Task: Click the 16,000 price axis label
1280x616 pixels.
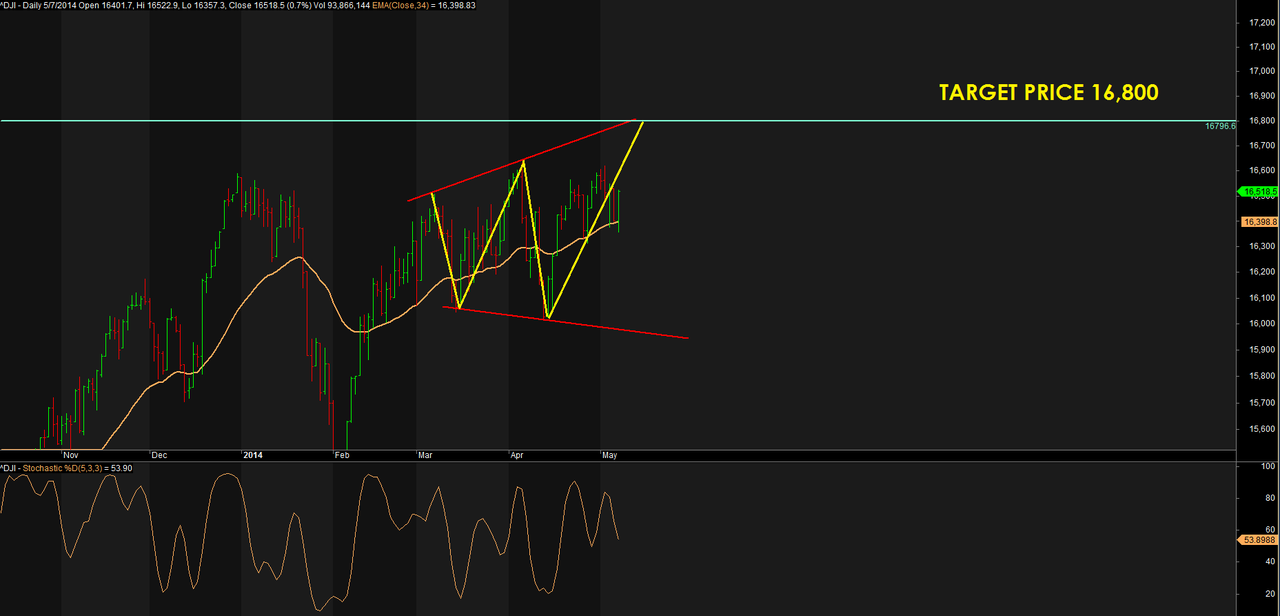Action: click(x=1262, y=323)
